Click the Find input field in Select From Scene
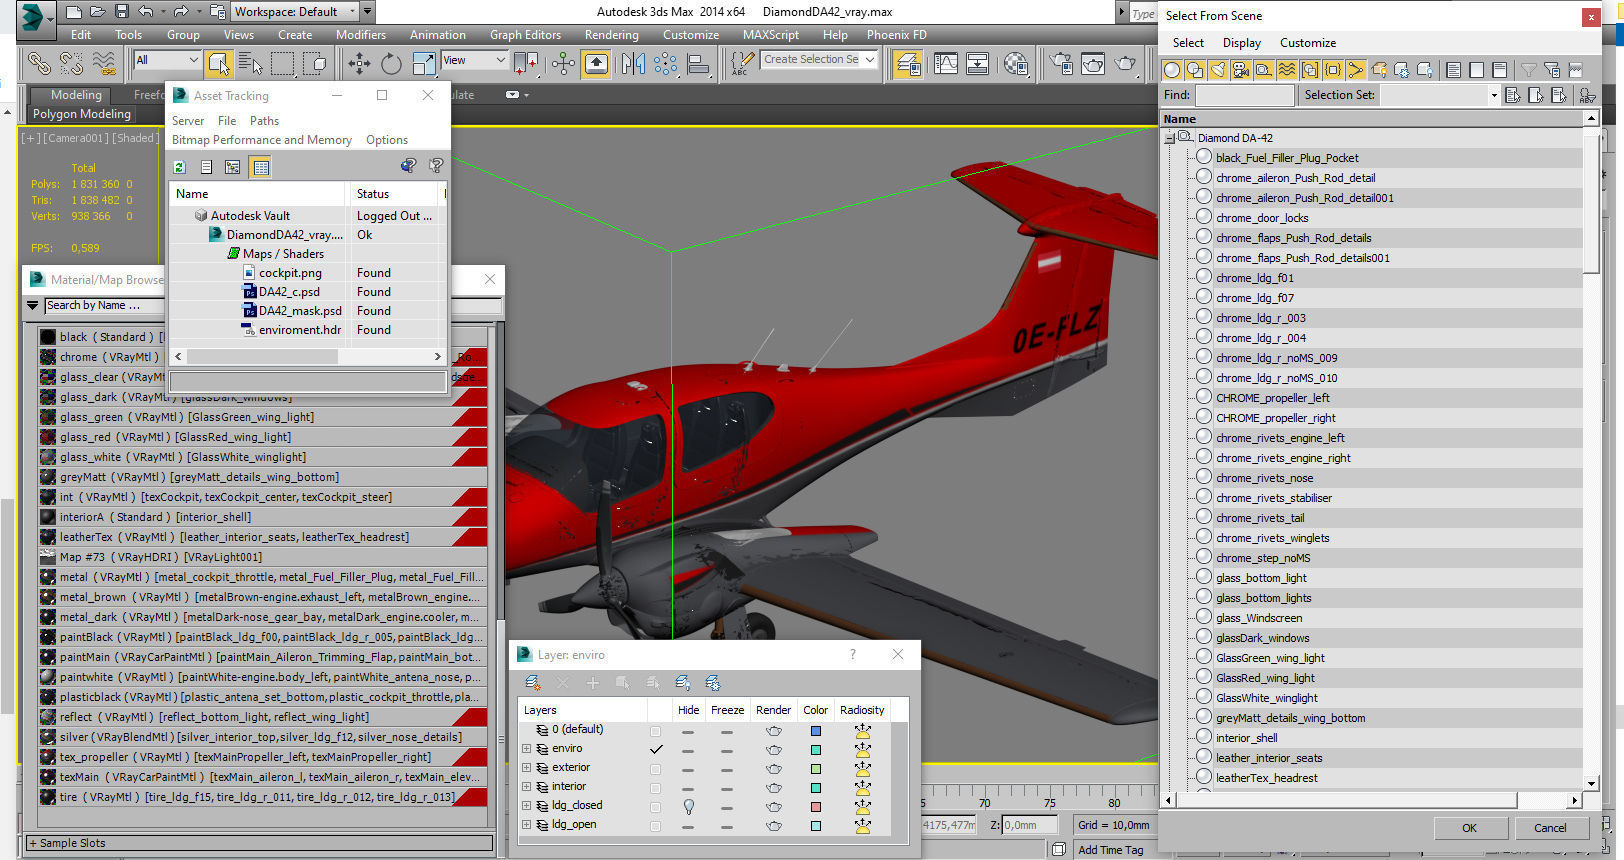 [1244, 95]
